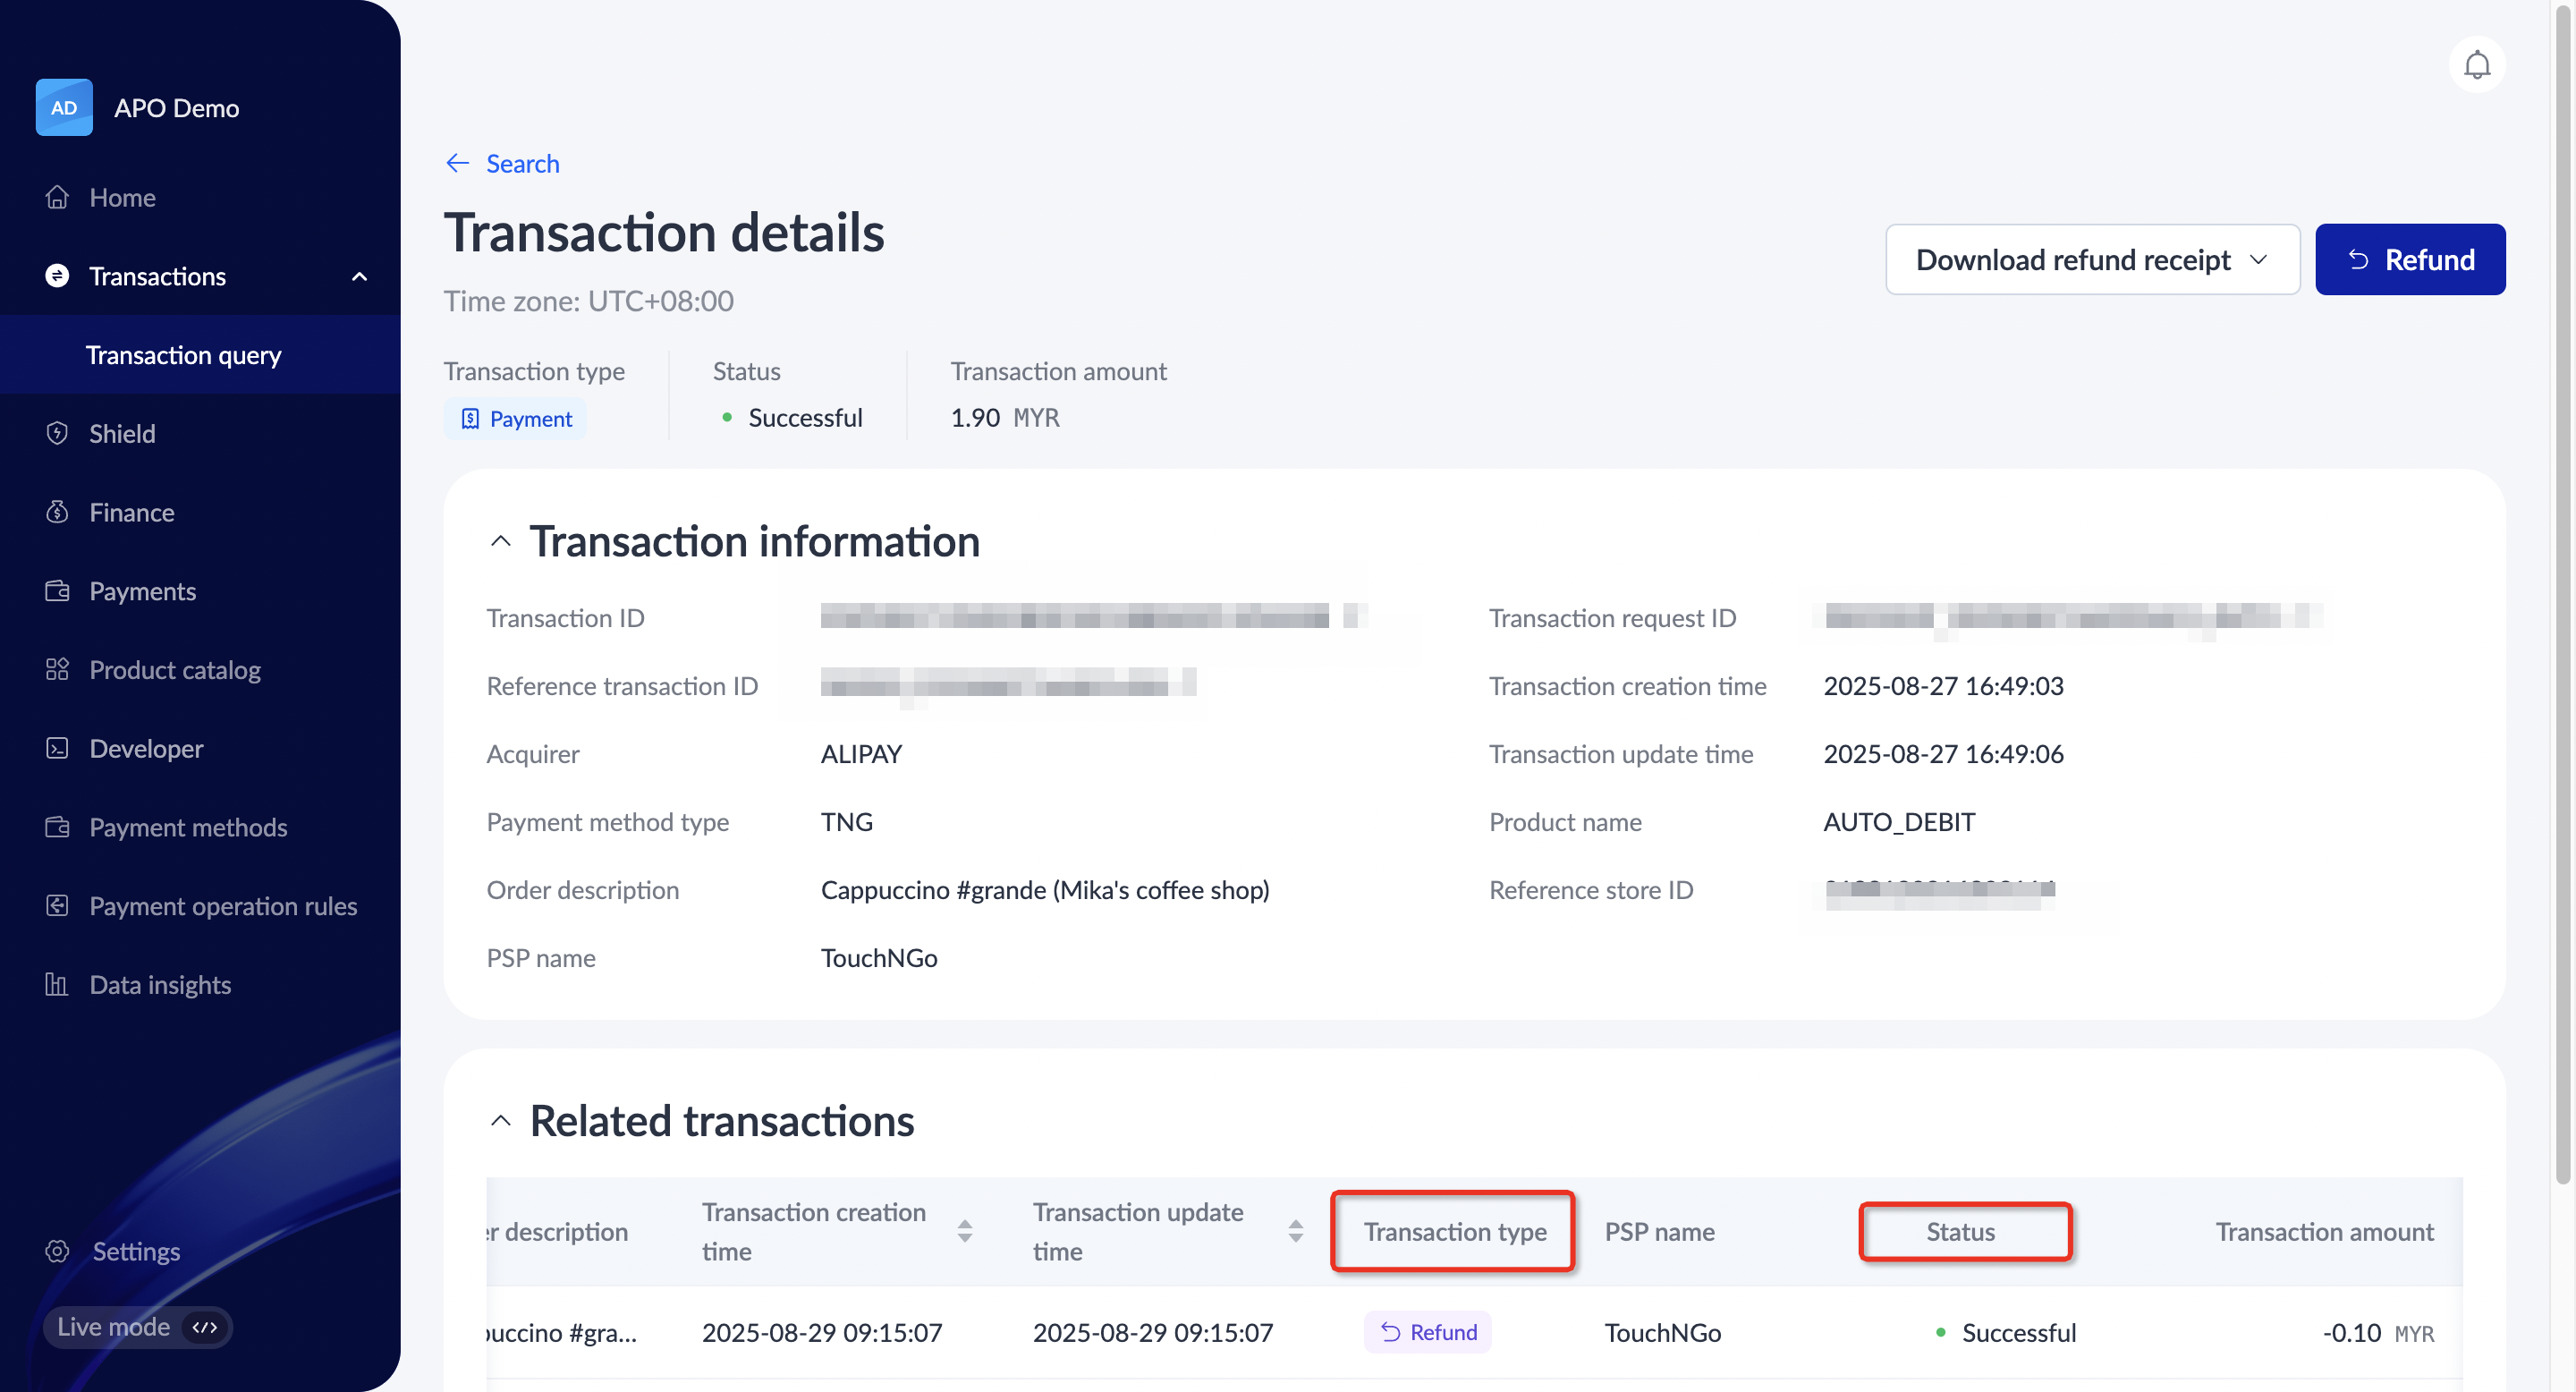Viewport: 2576px width, 1392px height.
Task: Click the Developer terminal icon
Action: 57,748
